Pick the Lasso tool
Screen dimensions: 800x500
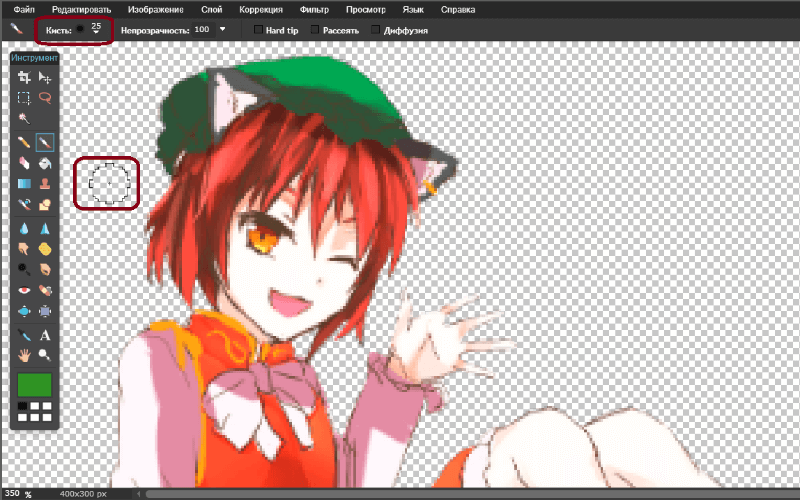[45, 98]
